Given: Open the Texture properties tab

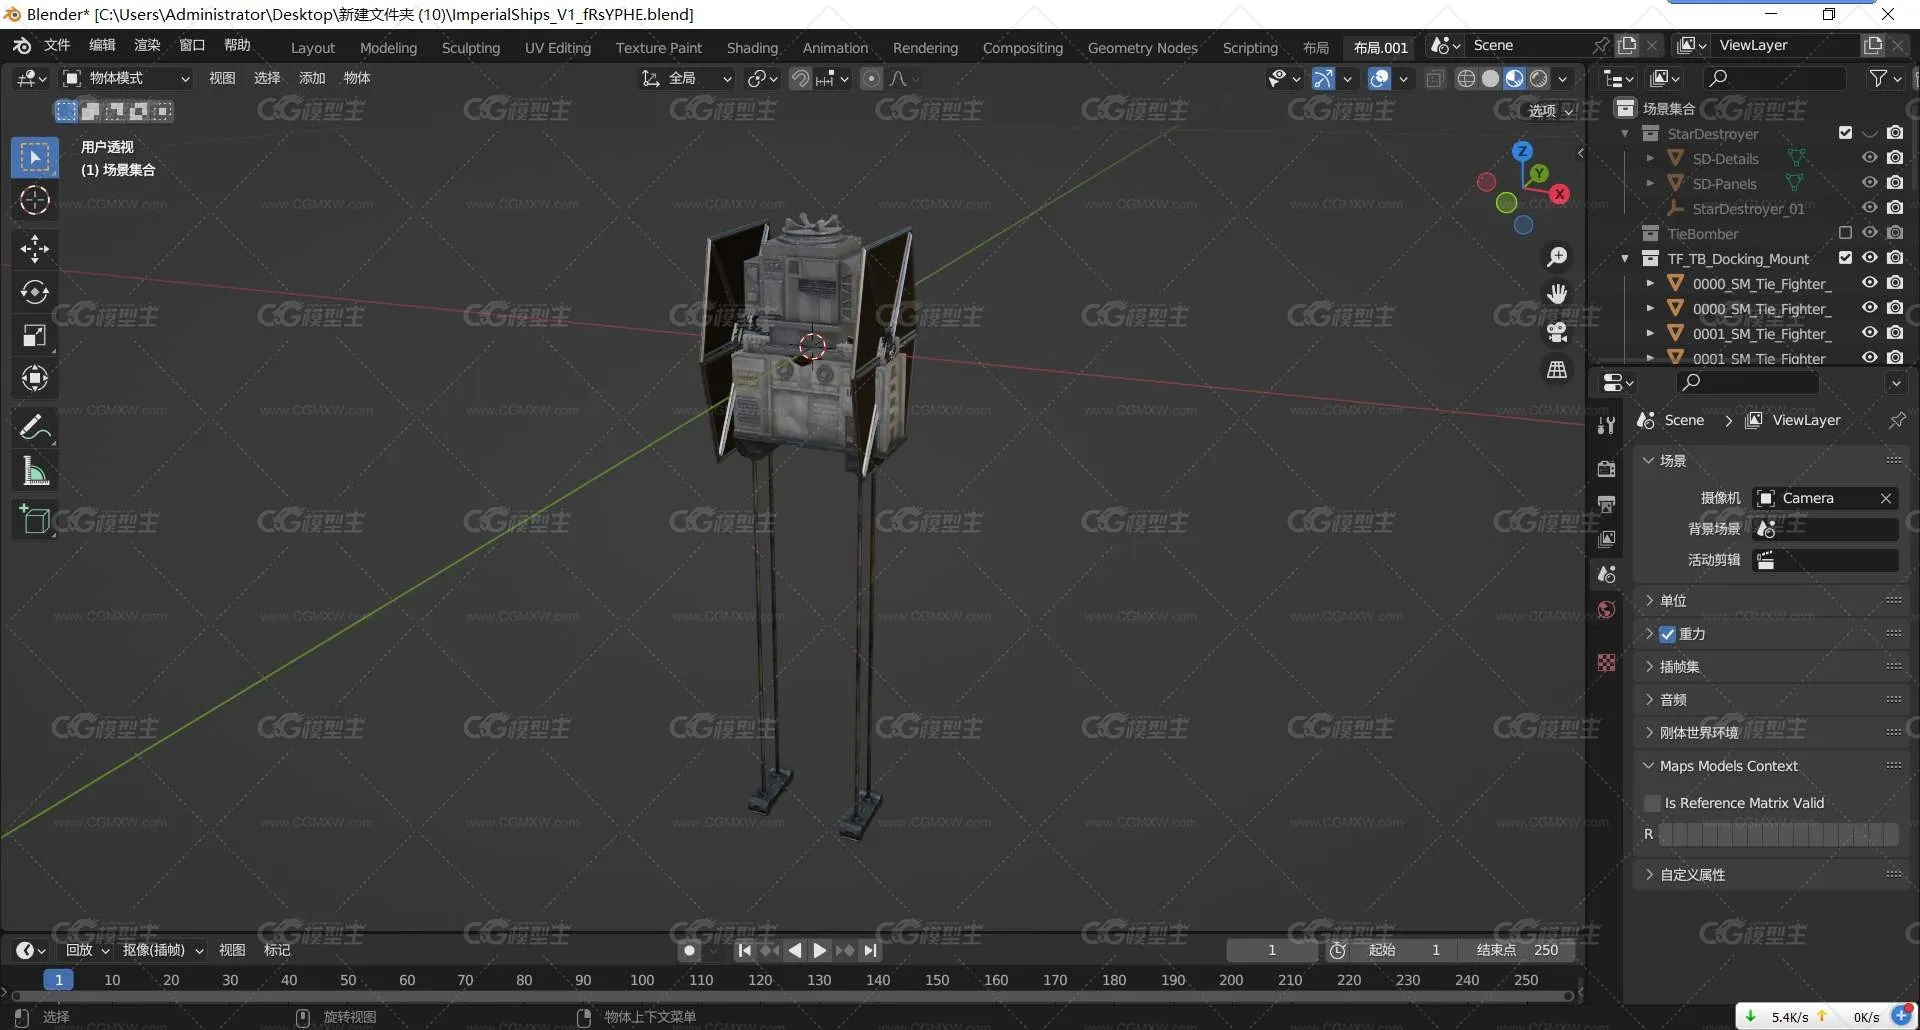Looking at the screenshot, I should (x=1607, y=663).
